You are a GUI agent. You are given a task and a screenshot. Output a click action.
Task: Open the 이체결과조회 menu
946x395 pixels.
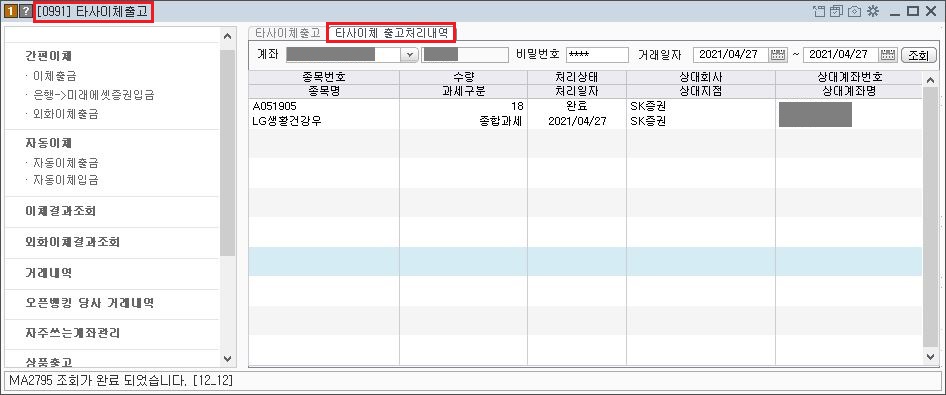[x=60, y=211]
